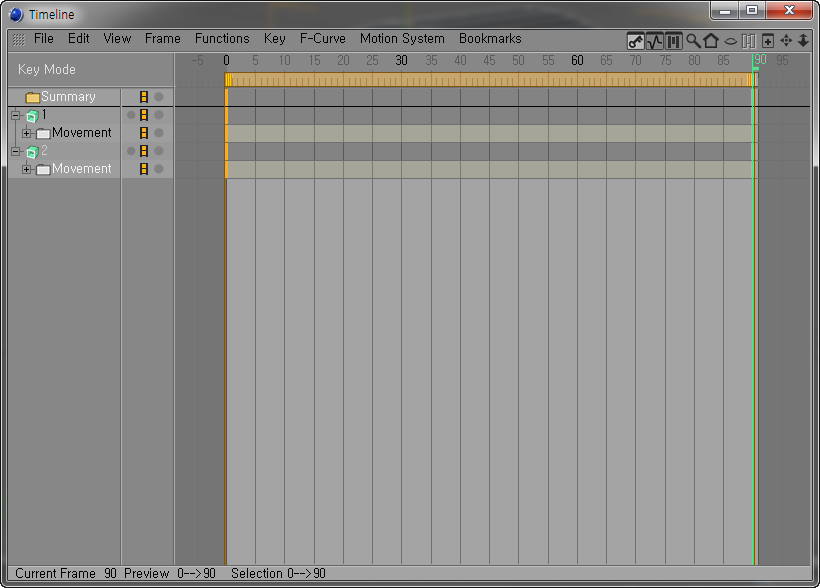This screenshot has width=820, height=588.
Task: Toggle the gray dot right of object 1's filmstrip
Action: coord(159,115)
